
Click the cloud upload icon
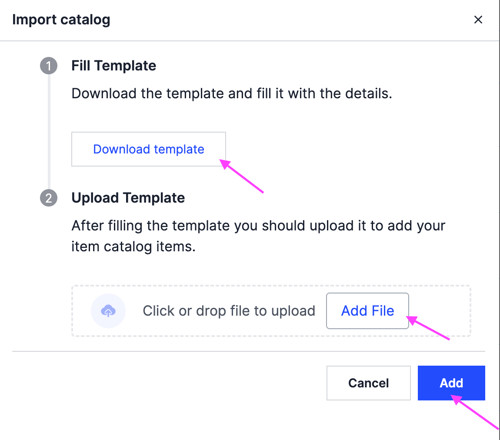(x=108, y=311)
